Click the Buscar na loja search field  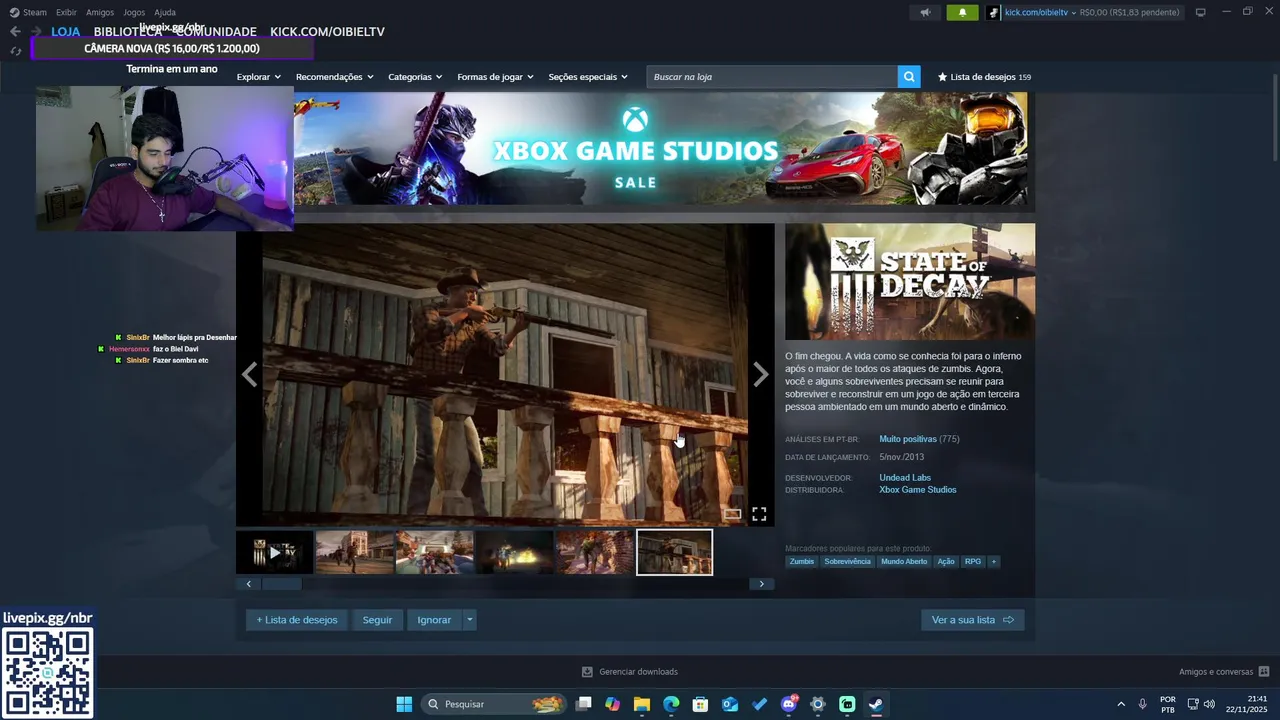[x=772, y=77]
